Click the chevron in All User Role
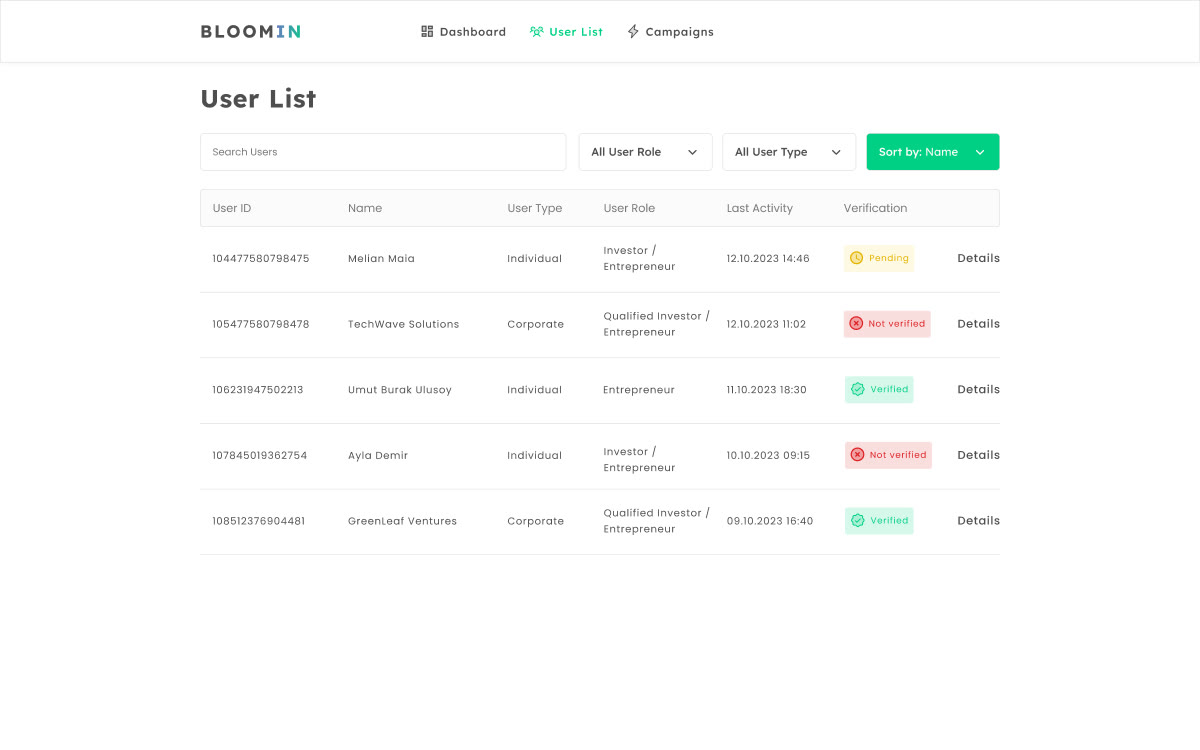 tap(692, 152)
